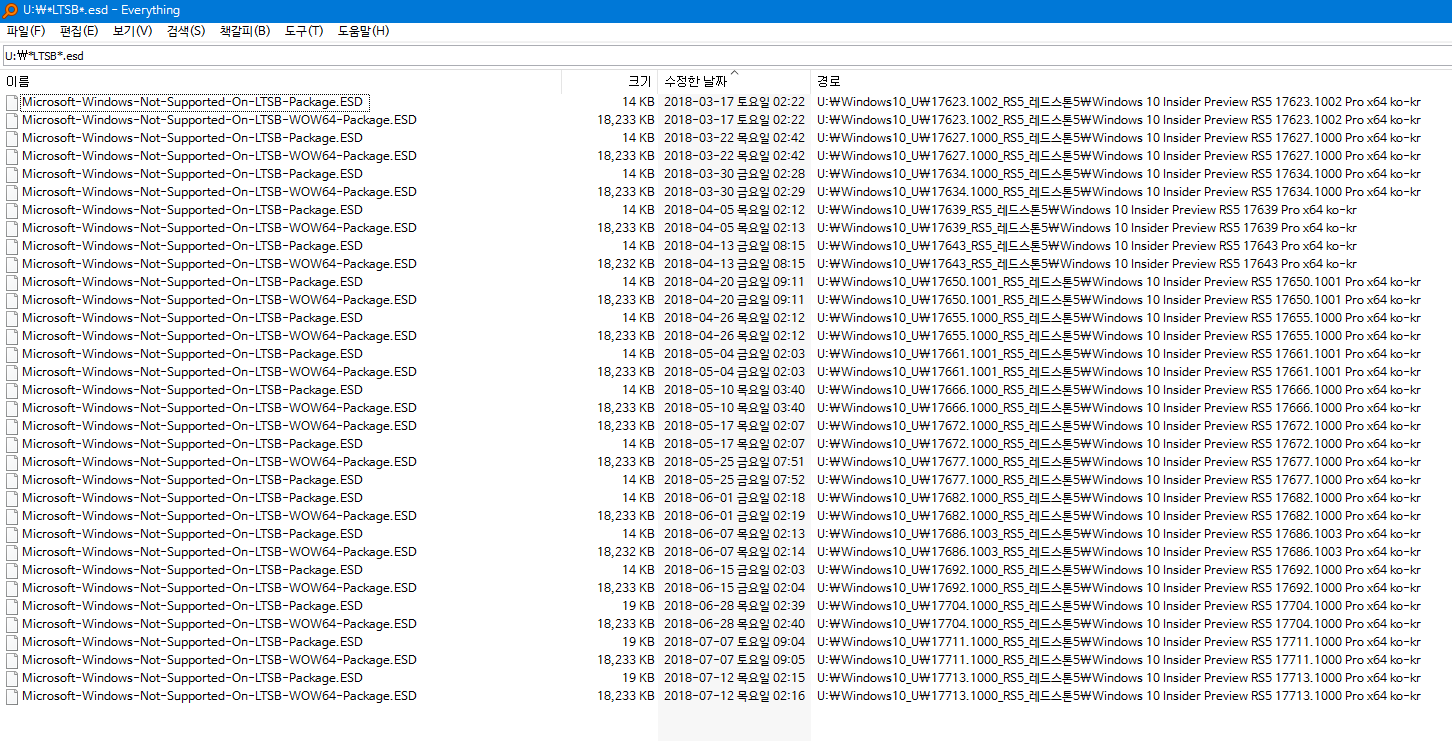
Task: Select file icon of WOW64 ESD dated 2018-04-20
Action: [x=12, y=300]
